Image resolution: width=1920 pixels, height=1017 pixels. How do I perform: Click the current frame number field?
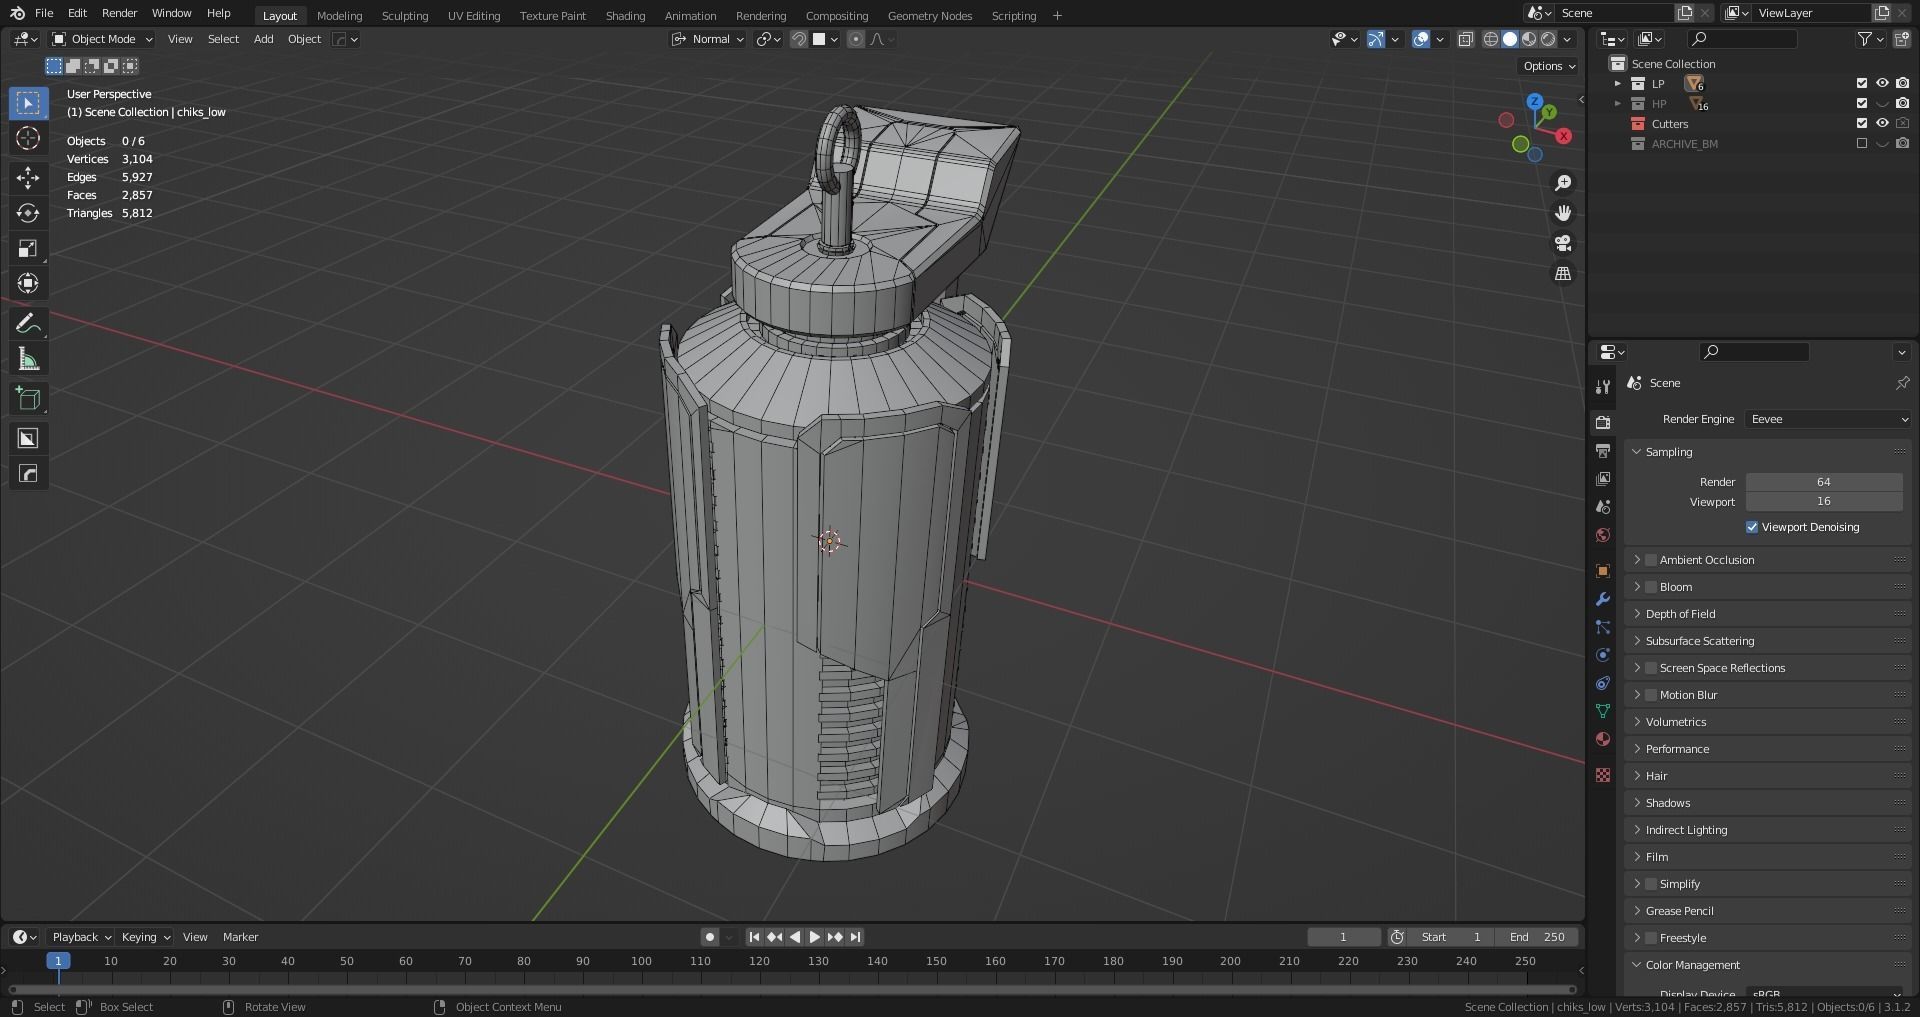pos(1344,937)
